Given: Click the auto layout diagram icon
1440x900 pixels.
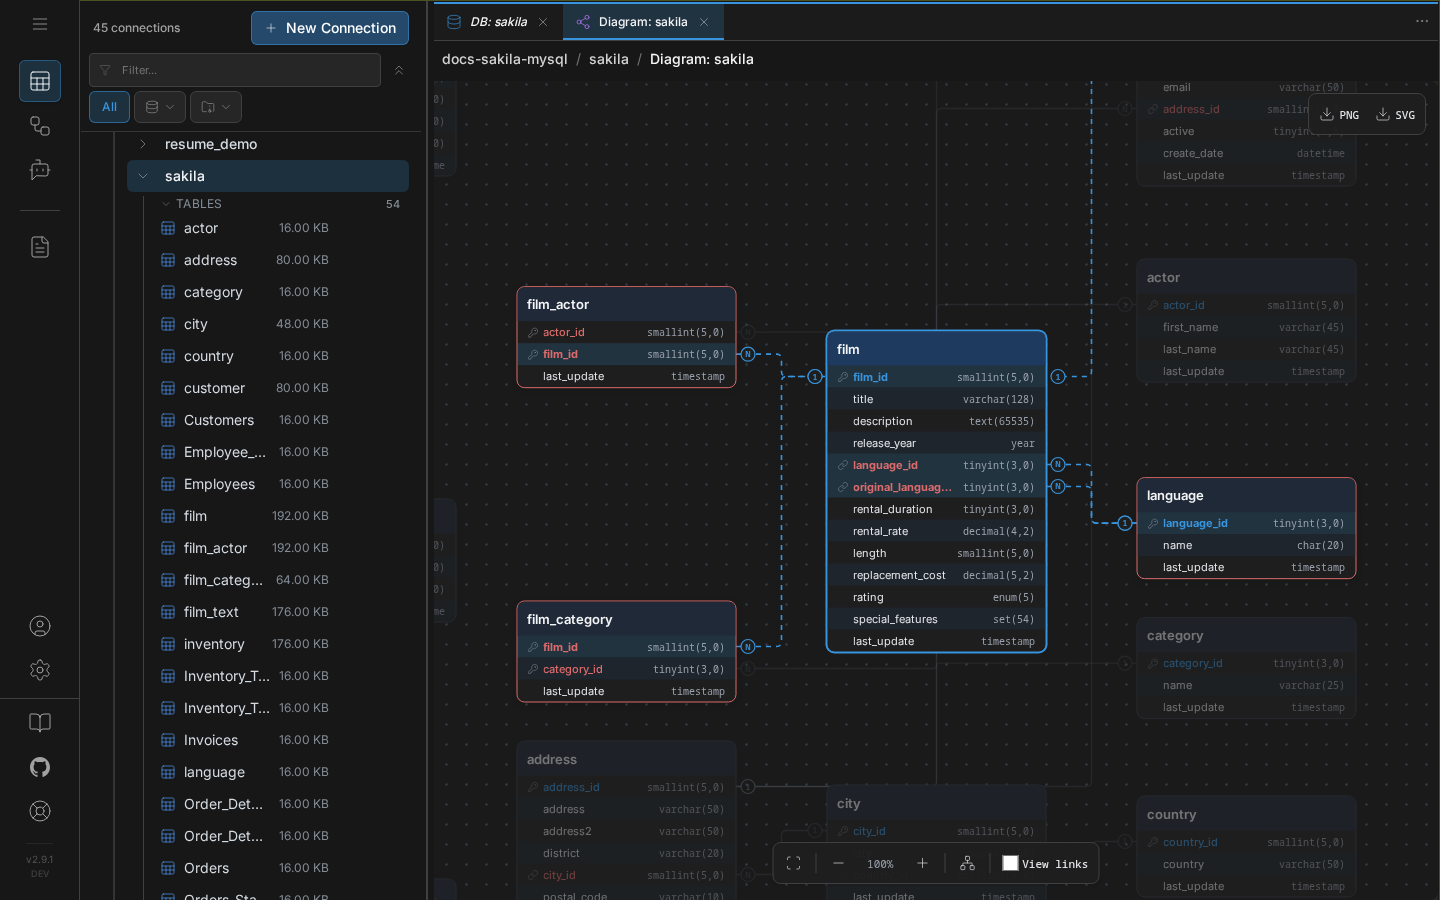Looking at the screenshot, I should (967, 864).
